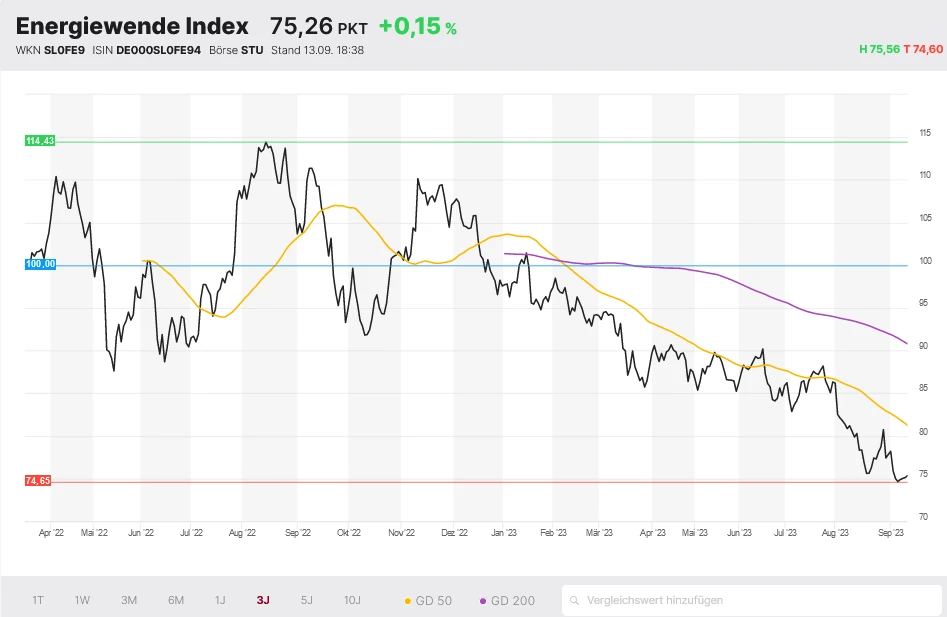Select the active 3J range
Viewport: 947px width, 617px height.
(x=263, y=600)
